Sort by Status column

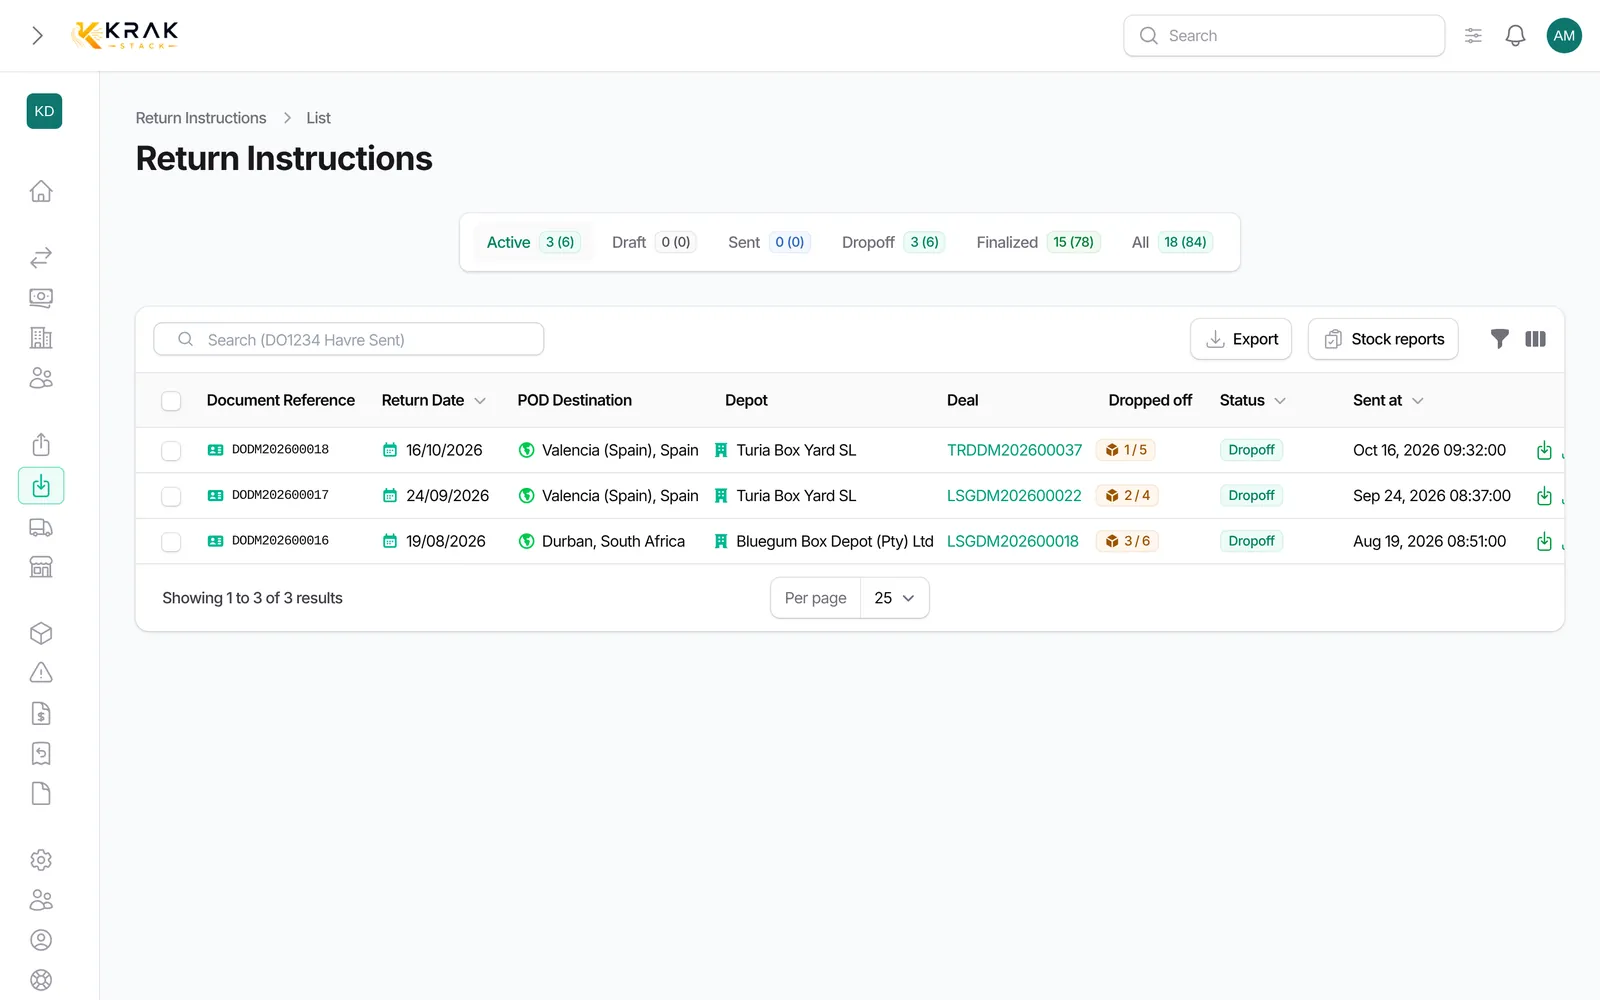tap(1252, 400)
